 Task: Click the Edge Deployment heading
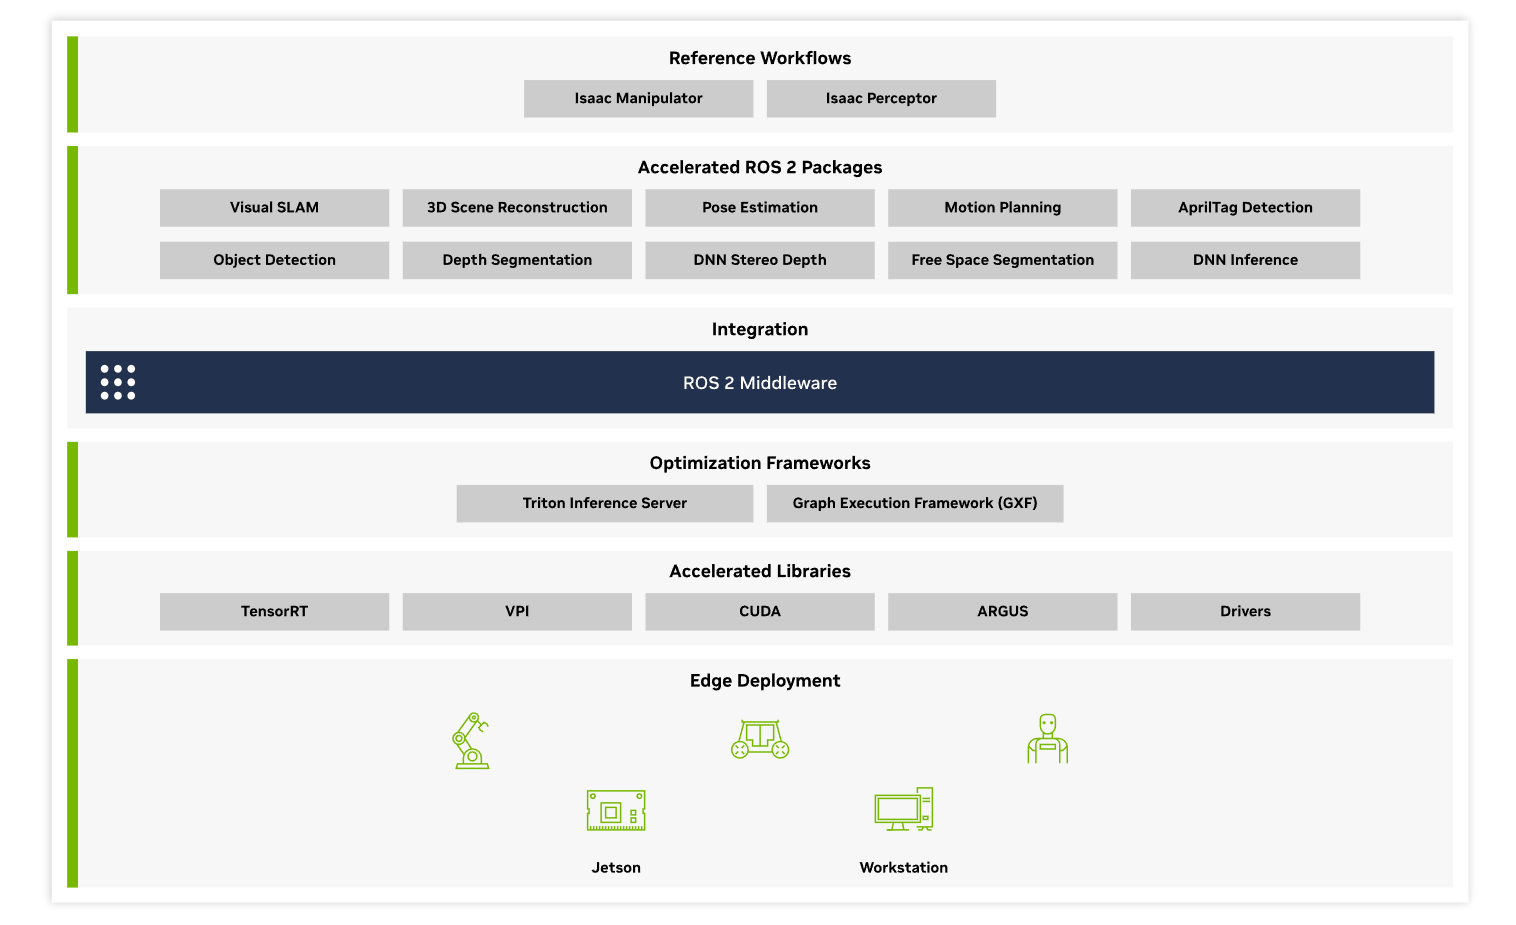pos(765,681)
